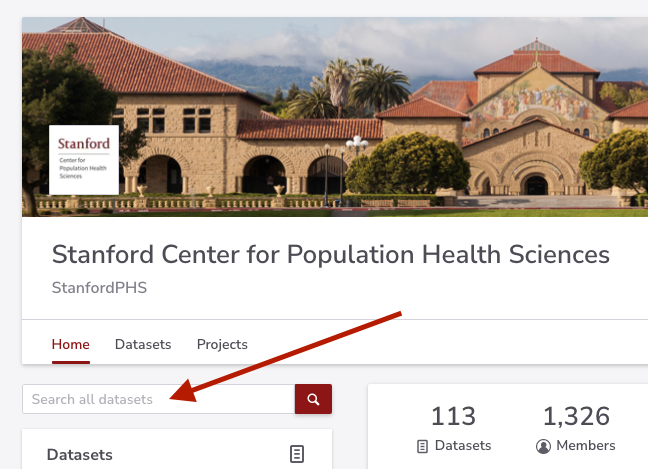Image resolution: width=648 pixels, height=469 pixels.
Task: Click the Members label under 1,326
Action: 586,445
